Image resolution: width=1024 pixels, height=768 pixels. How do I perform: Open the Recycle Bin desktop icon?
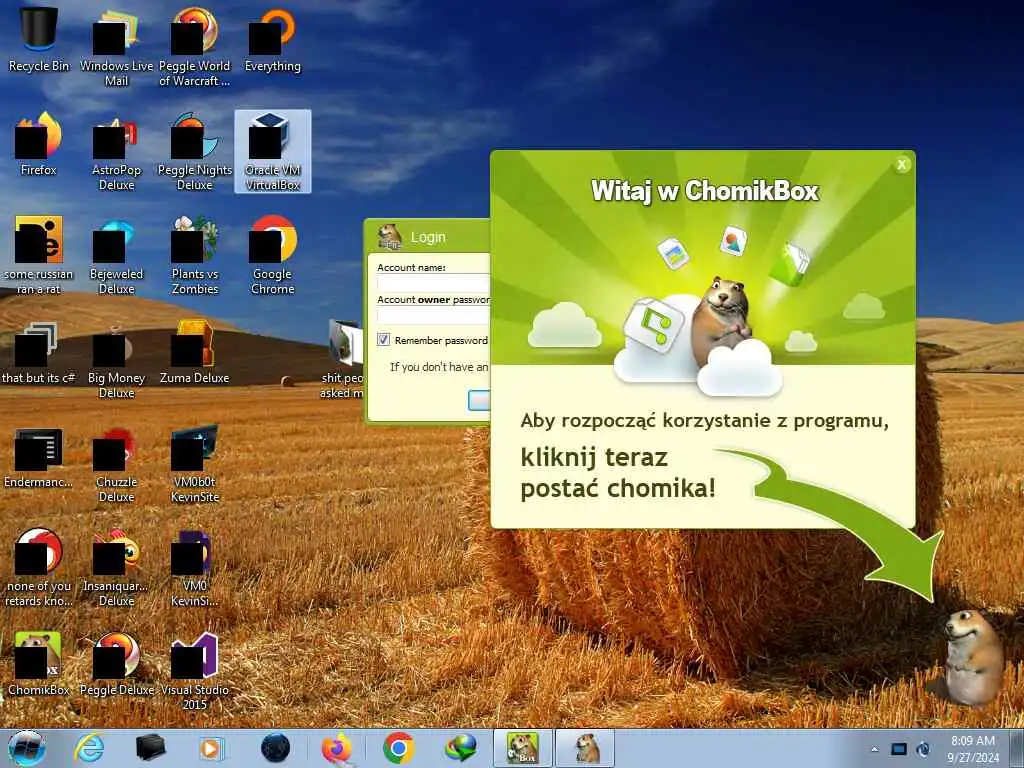39,39
